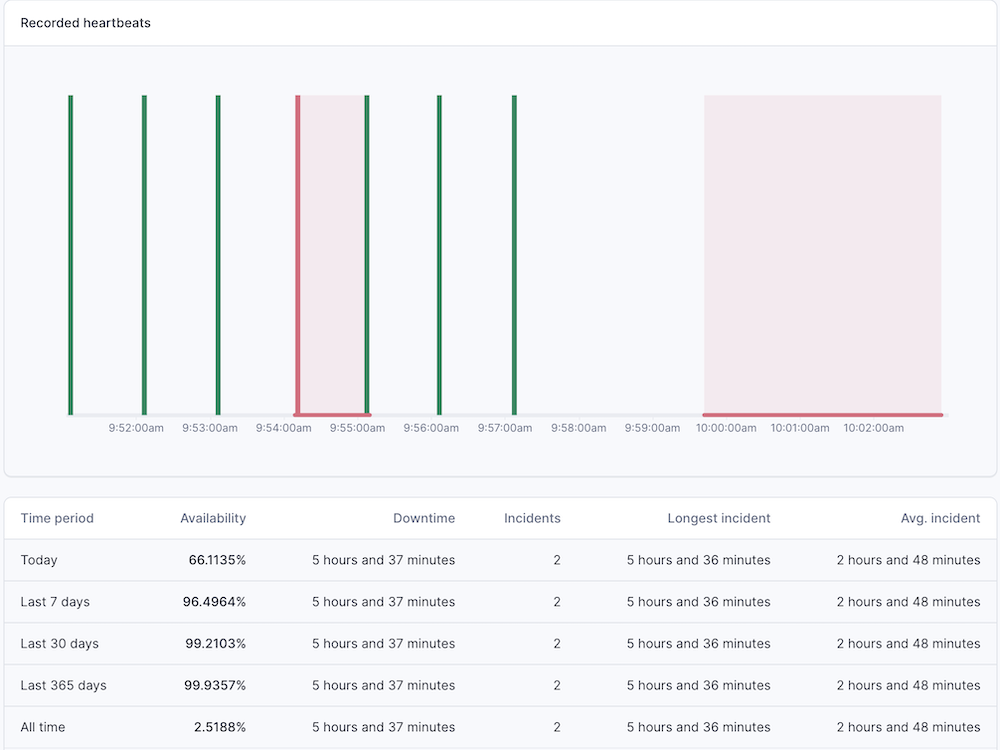Click the 9:59:00am axis label

click(x=652, y=428)
